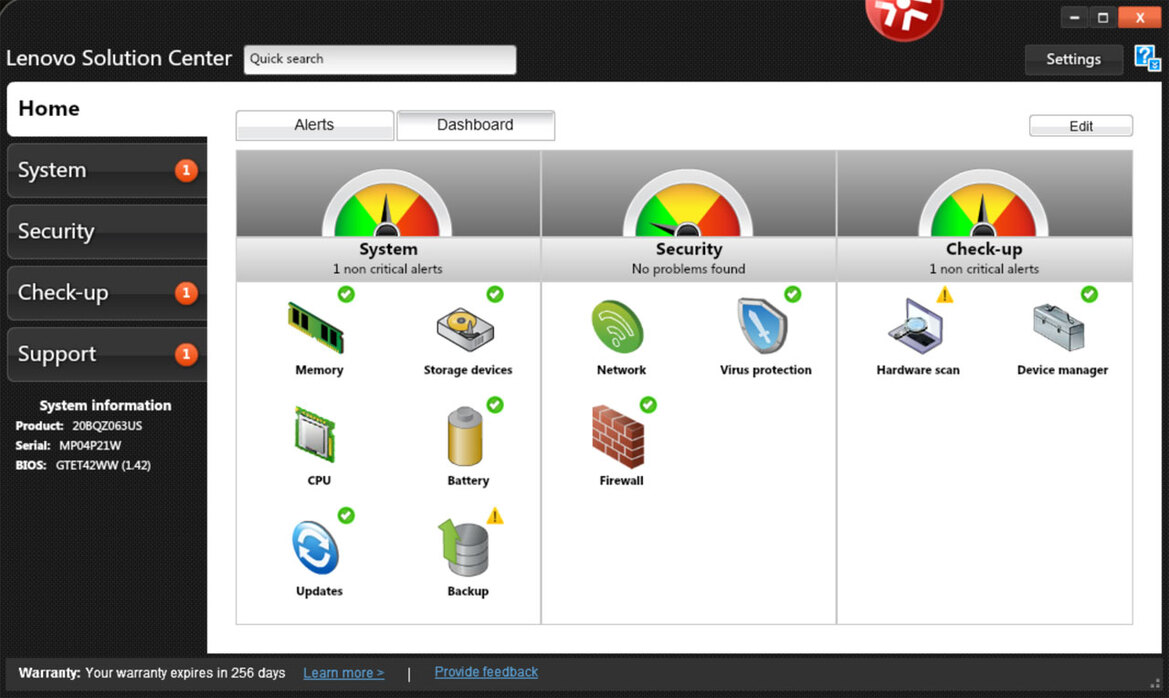Viewport: 1169px width, 698px height.
Task: Click the Hardware scan warning triangle badge
Action: [x=945, y=295]
